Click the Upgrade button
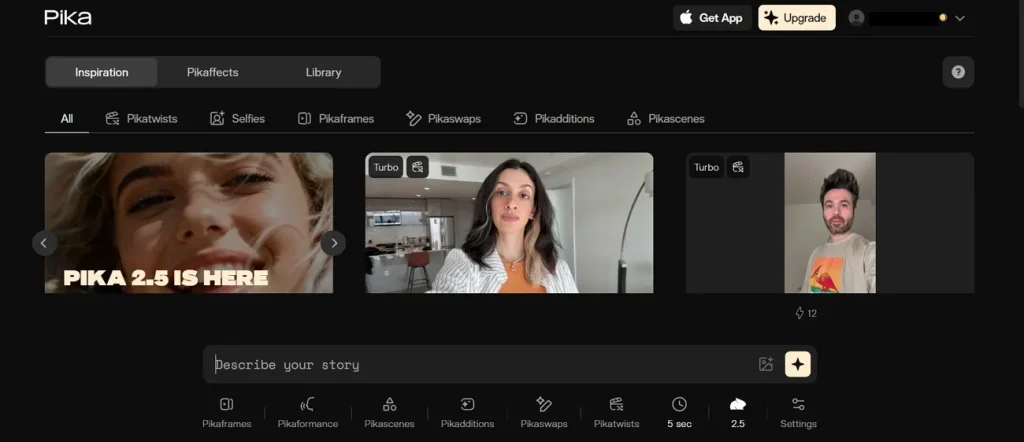The width and height of the screenshot is (1024, 442). [x=797, y=18]
